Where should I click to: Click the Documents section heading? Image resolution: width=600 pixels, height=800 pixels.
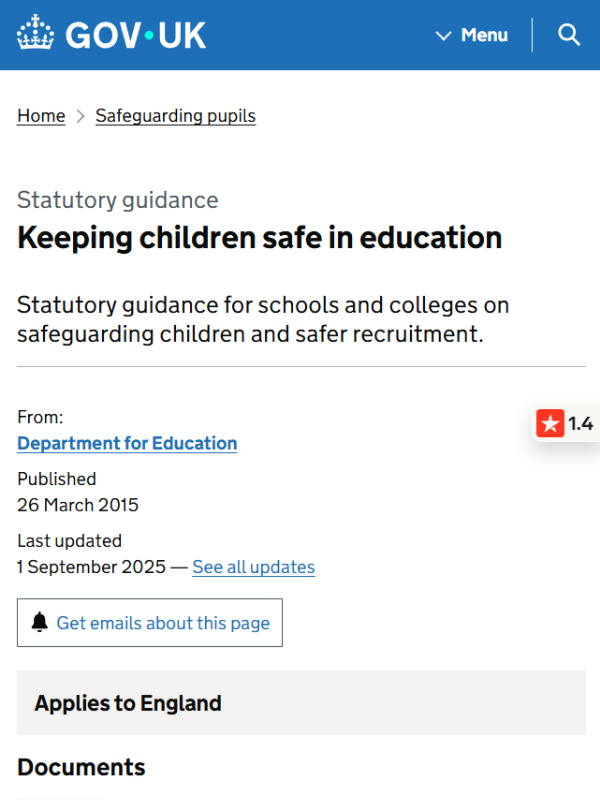(81, 767)
